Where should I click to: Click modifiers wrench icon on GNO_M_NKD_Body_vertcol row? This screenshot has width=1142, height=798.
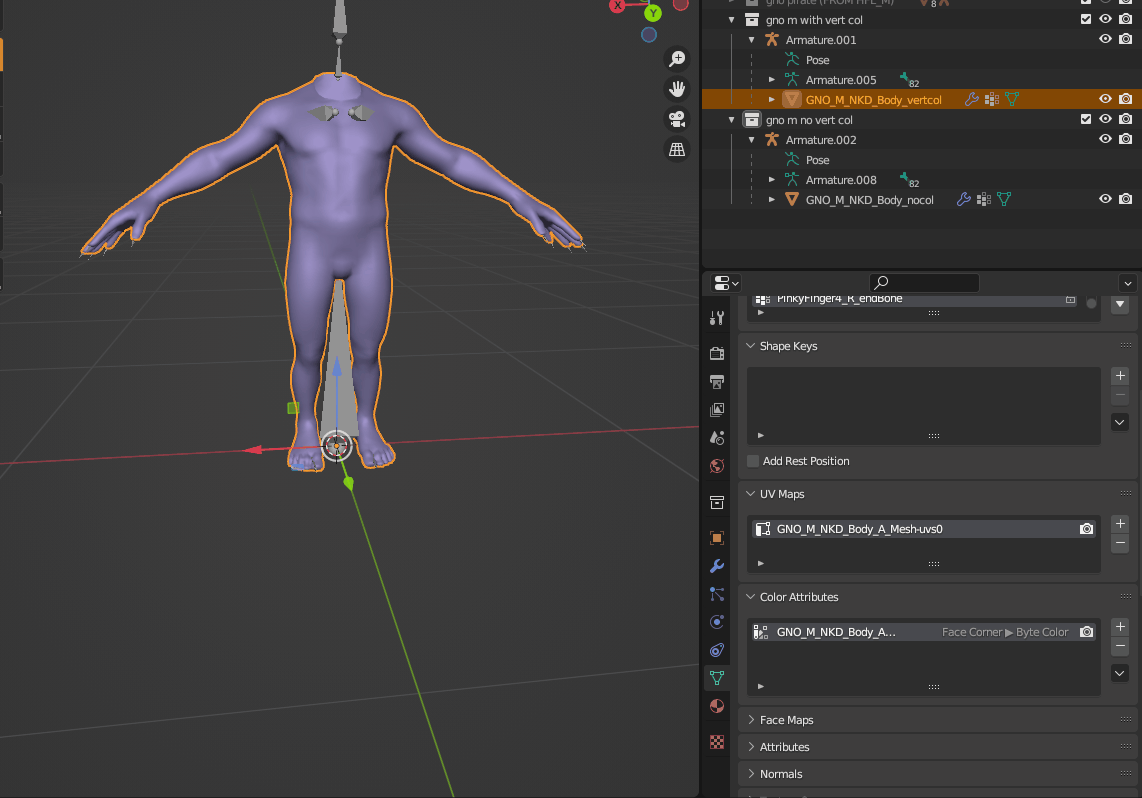pos(972,99)
